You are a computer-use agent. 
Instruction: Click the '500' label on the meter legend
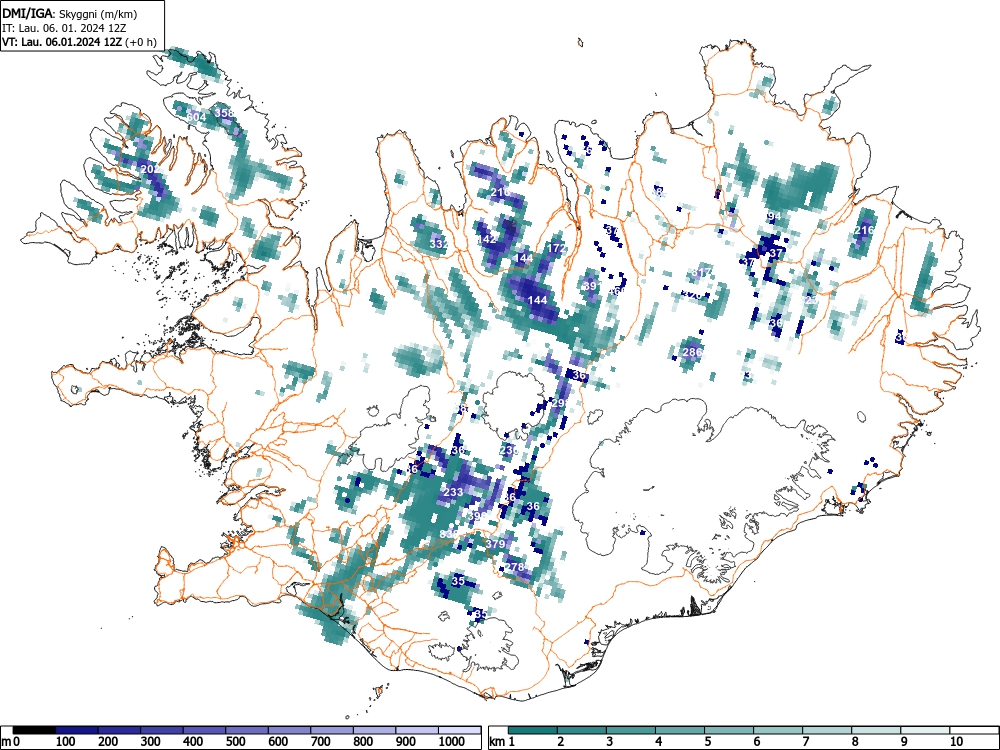pyautogui.click(x=235, y=741)
